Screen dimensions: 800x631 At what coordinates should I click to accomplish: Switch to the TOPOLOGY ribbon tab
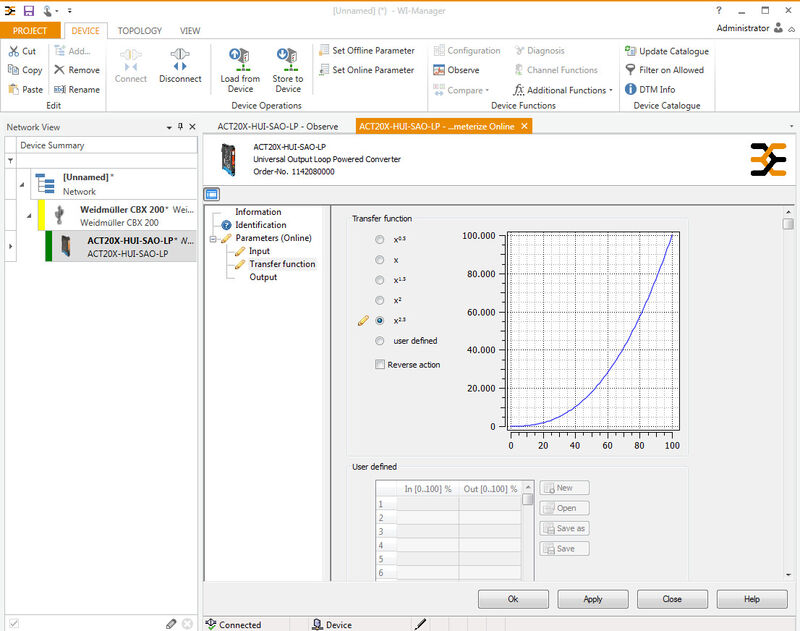pos(140,31)
